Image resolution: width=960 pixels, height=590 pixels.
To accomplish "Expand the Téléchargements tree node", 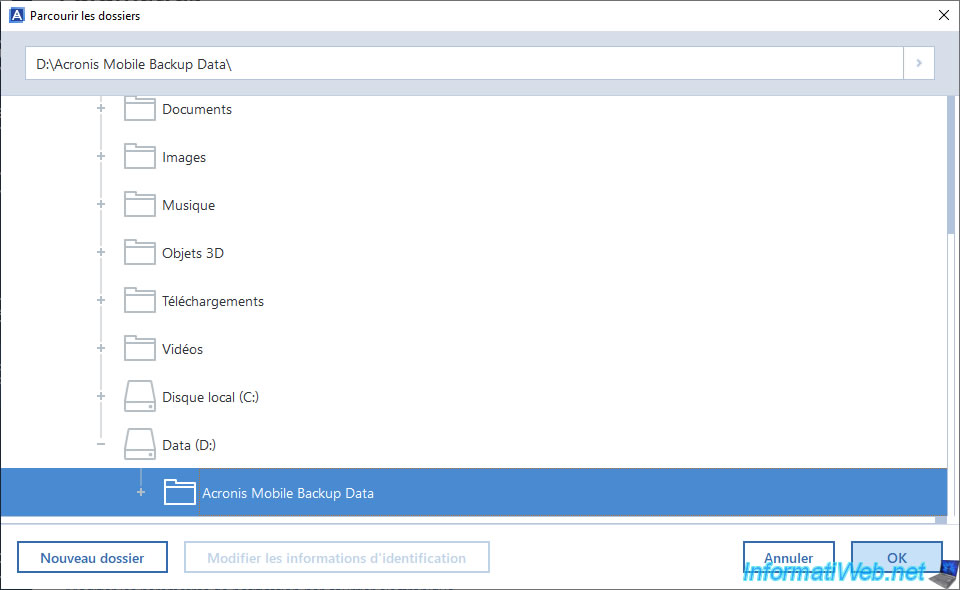I will click(x=101, y=300).
